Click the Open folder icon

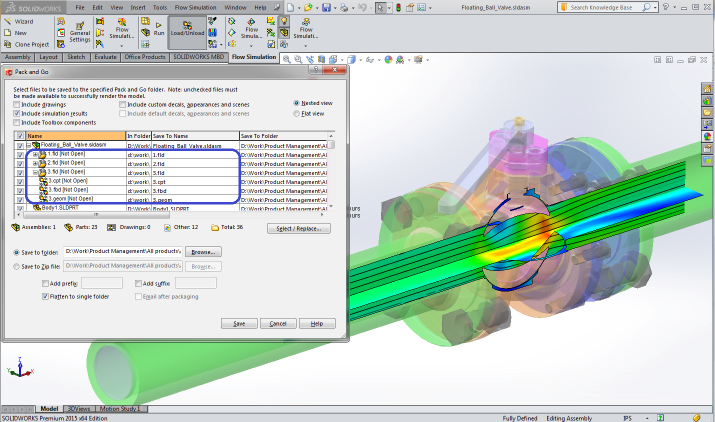tap(308, 8)
